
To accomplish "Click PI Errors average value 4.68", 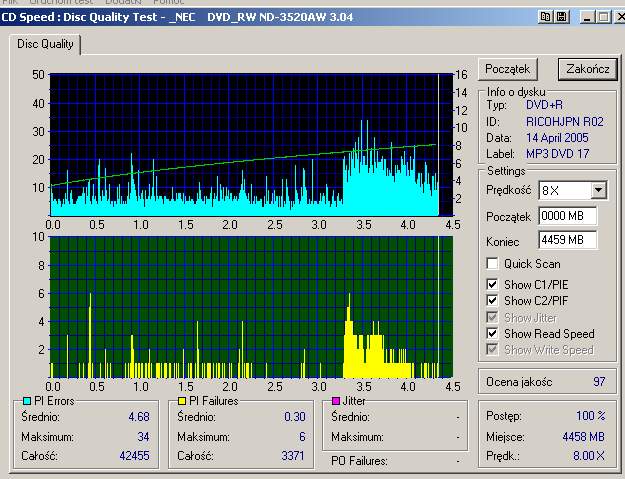I will pos(139,417).
